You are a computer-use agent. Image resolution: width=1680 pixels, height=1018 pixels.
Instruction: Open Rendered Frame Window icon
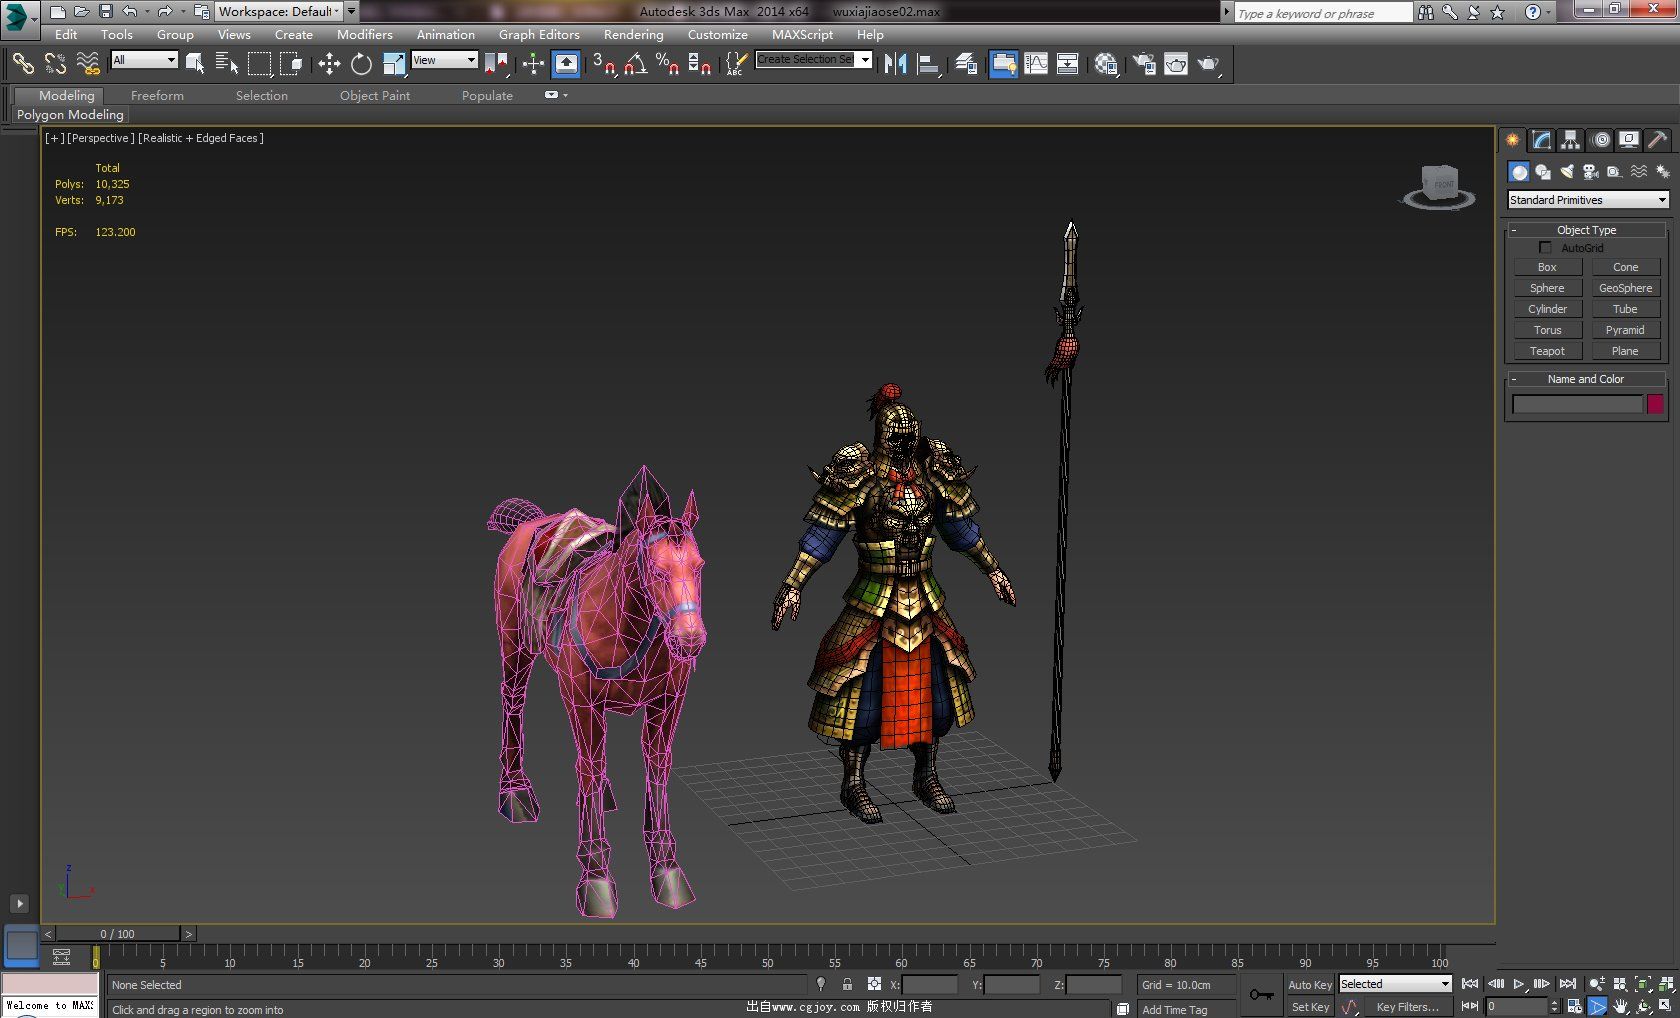tap(1176, 64)
